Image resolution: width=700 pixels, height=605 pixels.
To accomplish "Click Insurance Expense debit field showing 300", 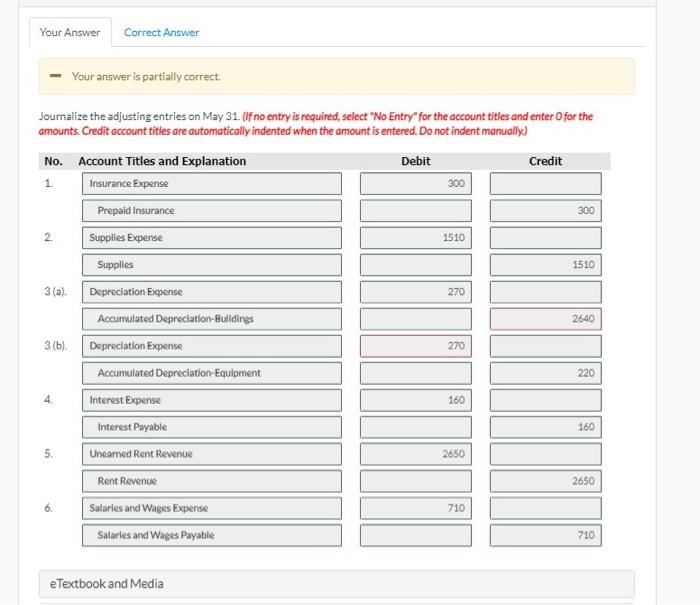I will tap(416, 184).
